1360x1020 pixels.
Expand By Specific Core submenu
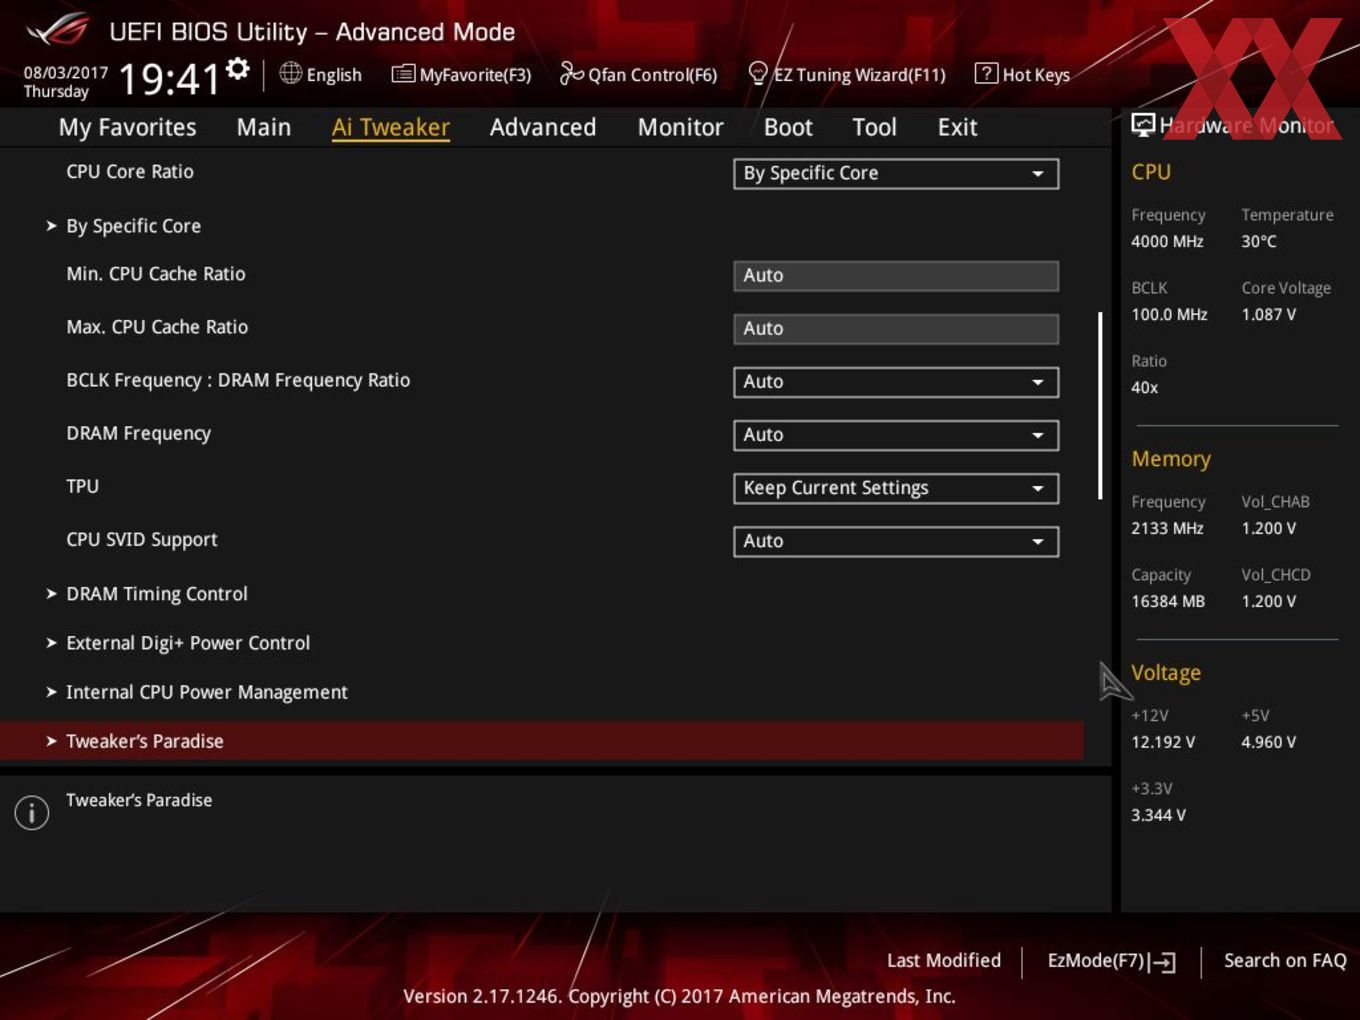(133, 226)
